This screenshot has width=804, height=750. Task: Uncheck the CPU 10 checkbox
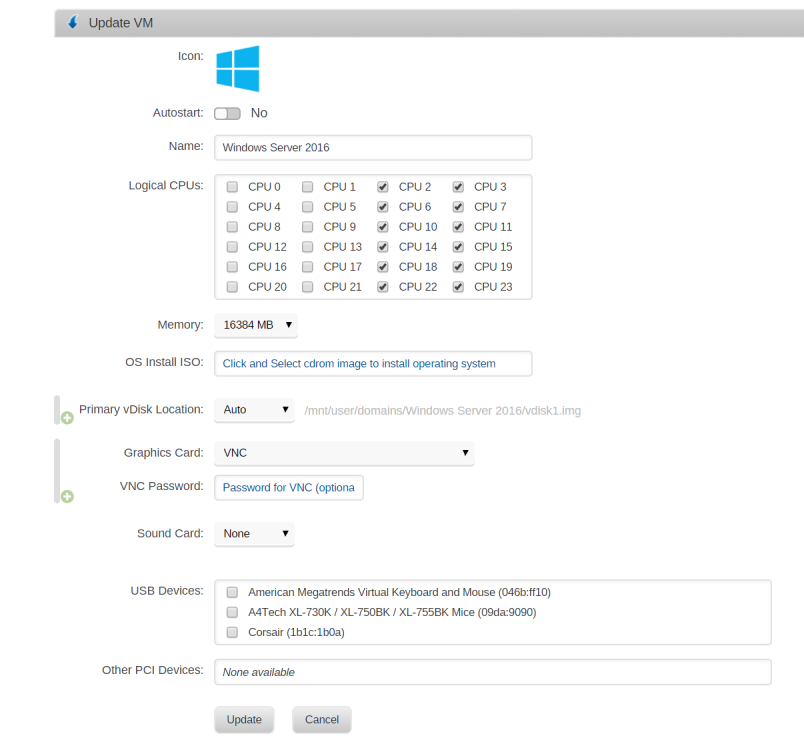click(x=383, y=227)
